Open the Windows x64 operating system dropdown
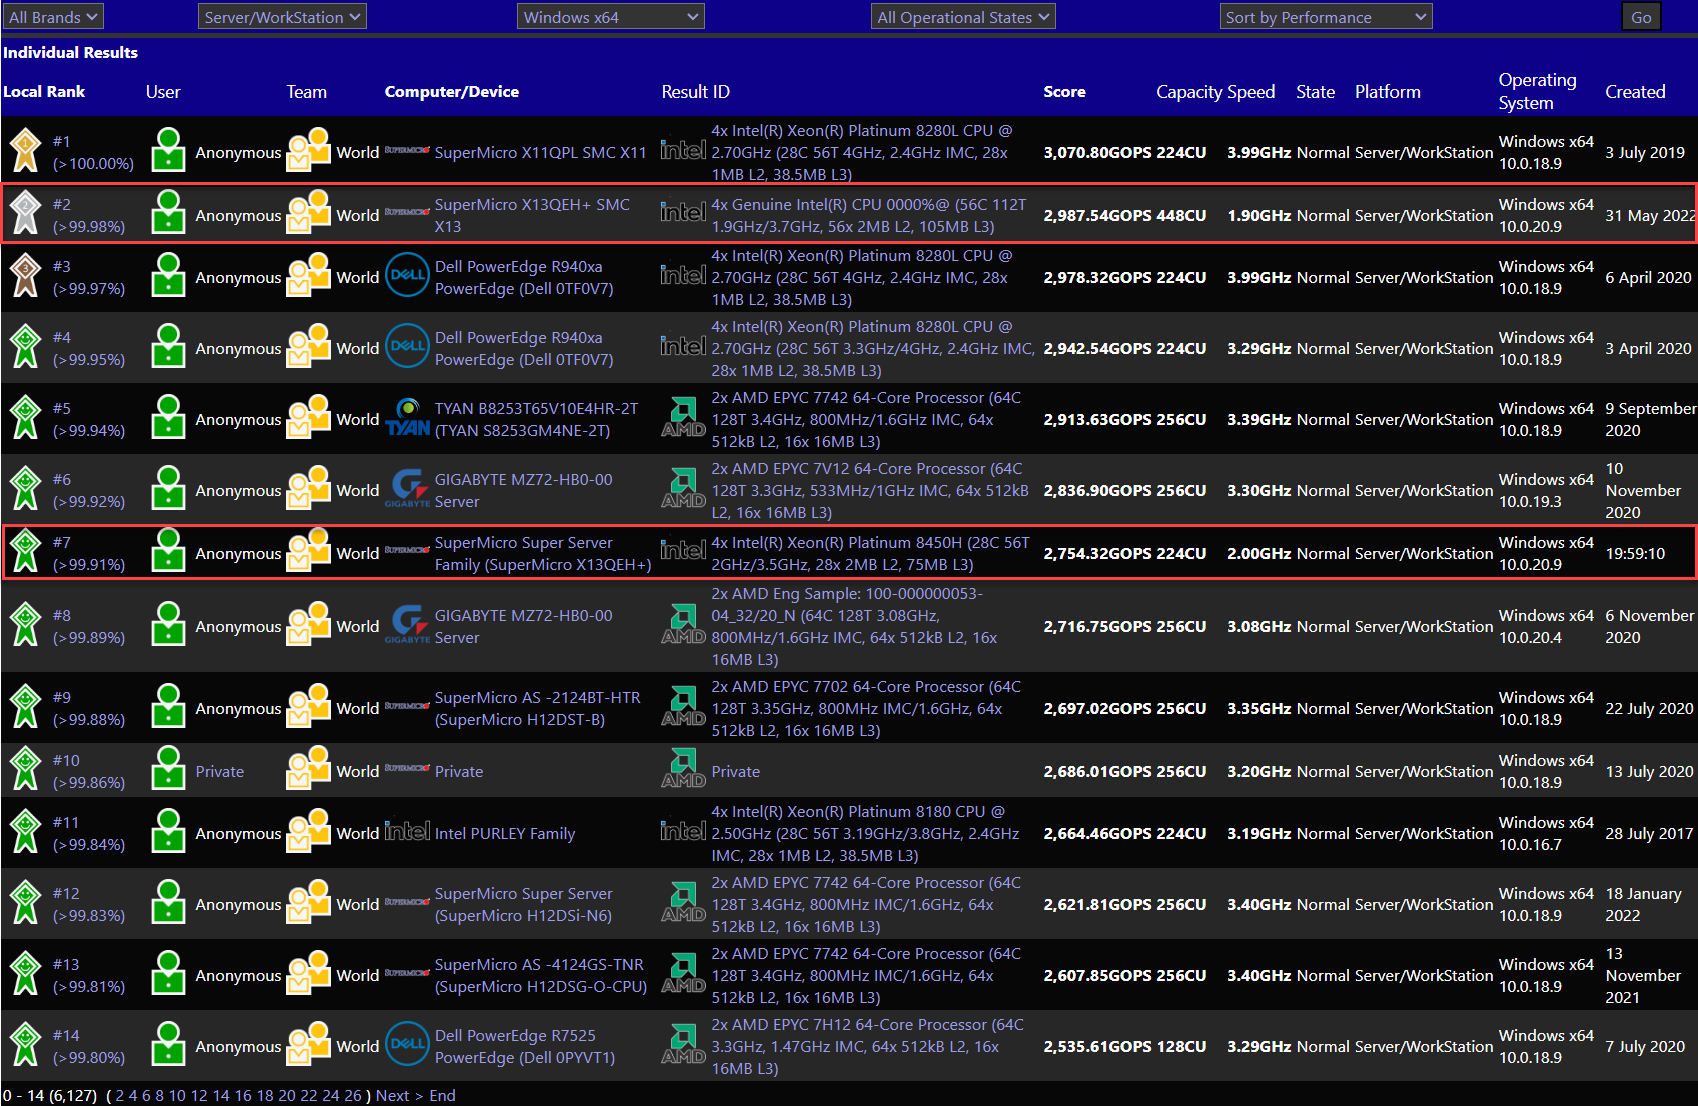The width and height of the screenshot is (1698, 1106). tap(610, 17)
